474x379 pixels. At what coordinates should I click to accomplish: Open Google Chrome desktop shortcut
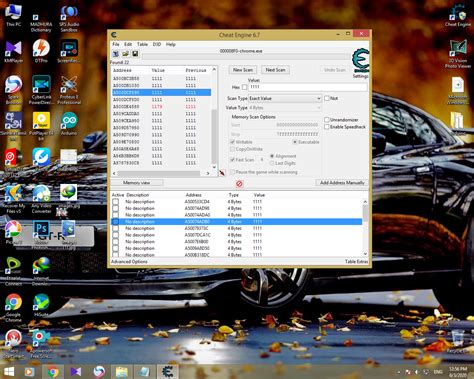tap(14, 307)
